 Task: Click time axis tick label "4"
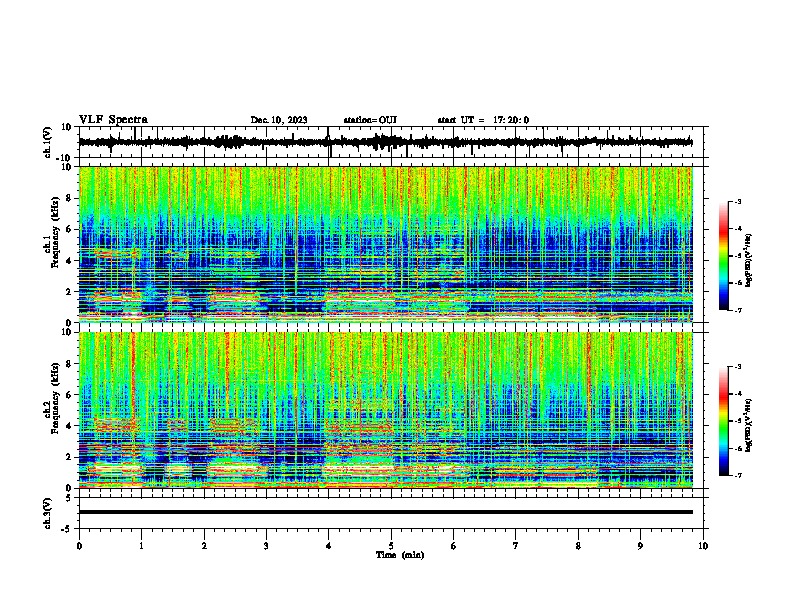pos(329,546)
